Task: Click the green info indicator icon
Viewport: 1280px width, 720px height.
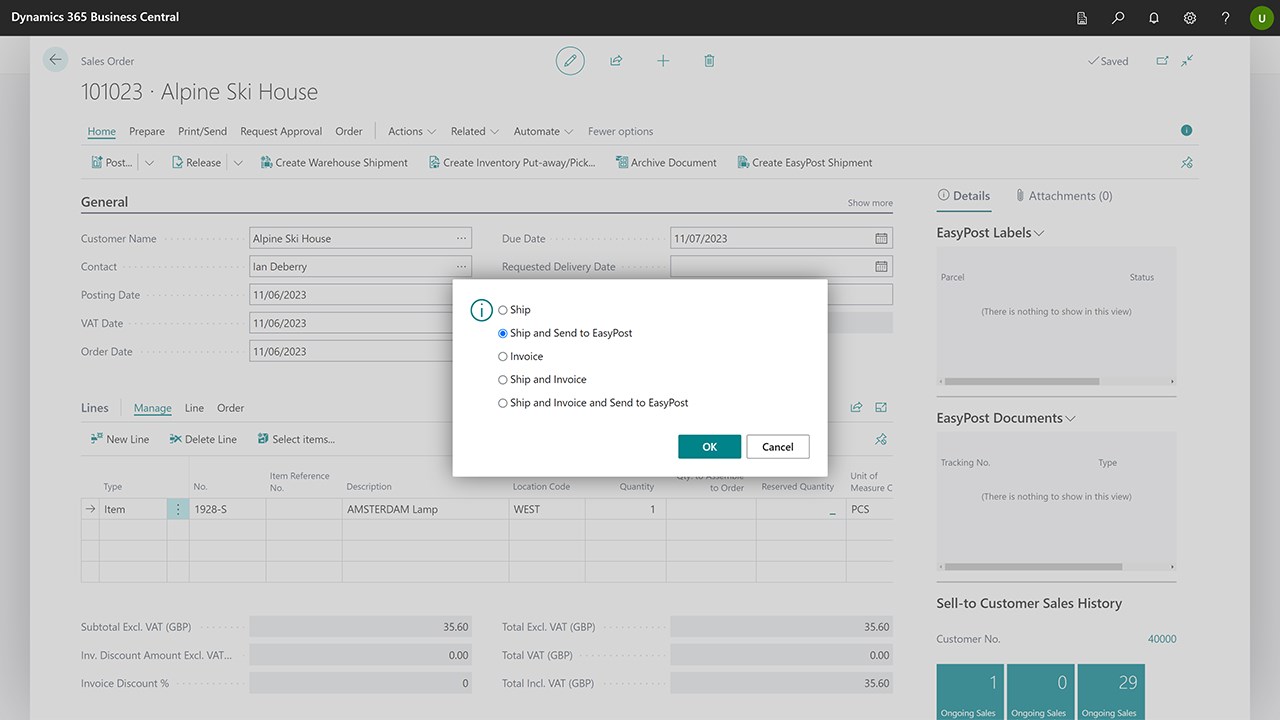Action: coord(1186,130)
